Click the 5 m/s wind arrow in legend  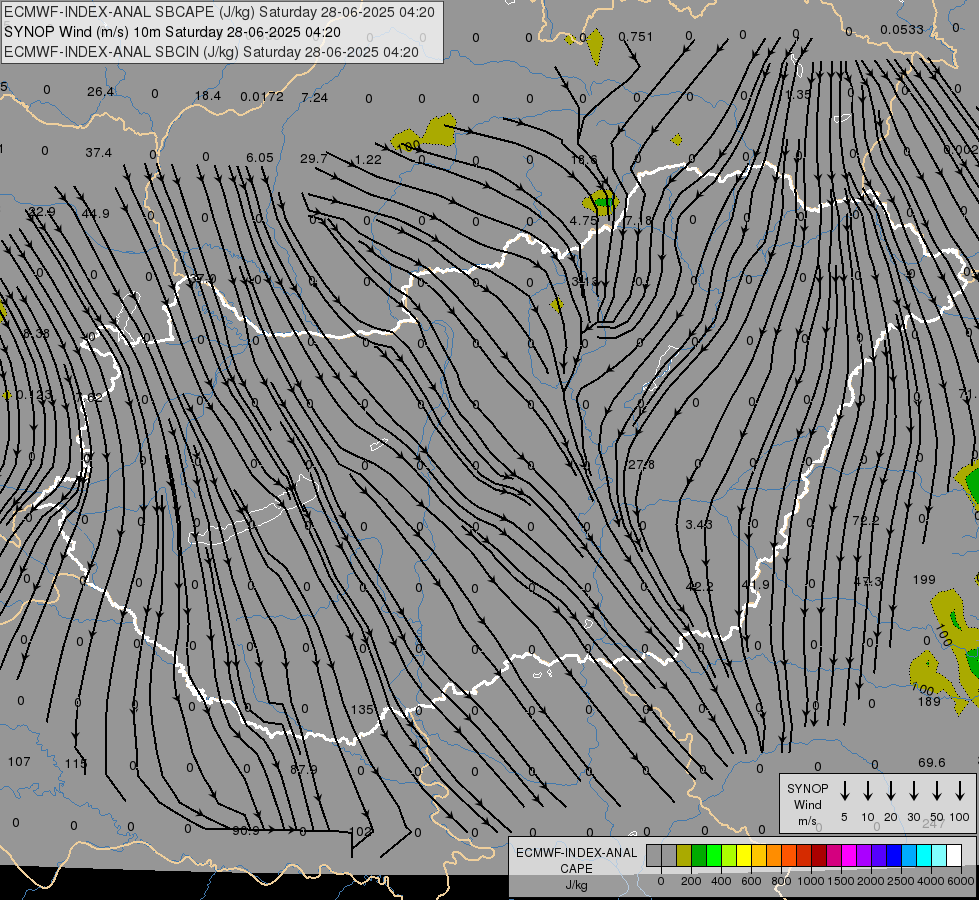[x=844, y=790]
